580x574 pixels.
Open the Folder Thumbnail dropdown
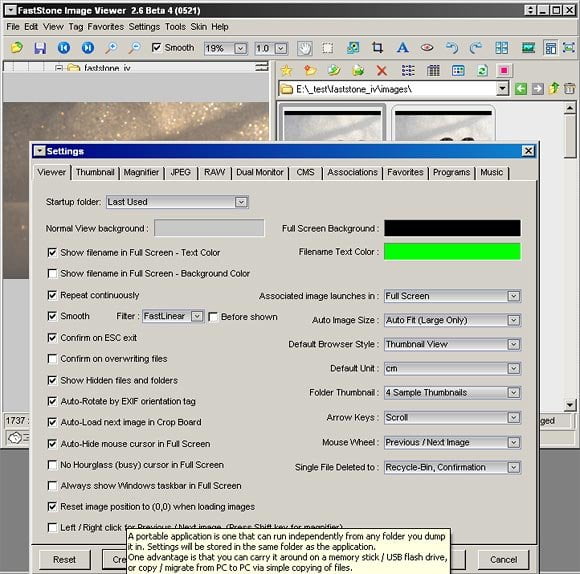point(452,392)
